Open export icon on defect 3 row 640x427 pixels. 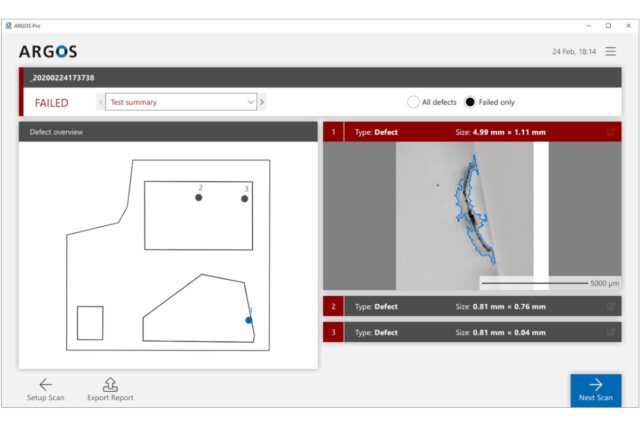pyautogui.click(x=611, y=332)
